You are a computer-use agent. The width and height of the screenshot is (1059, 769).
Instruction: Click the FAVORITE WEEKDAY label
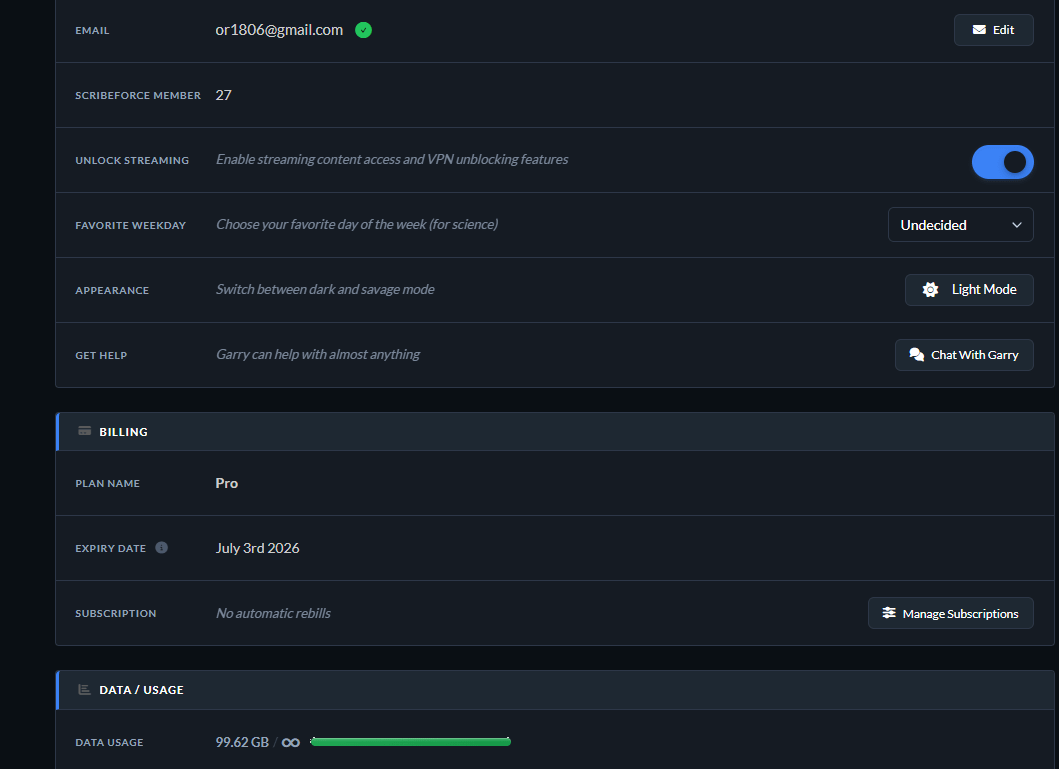pos(130,225)
